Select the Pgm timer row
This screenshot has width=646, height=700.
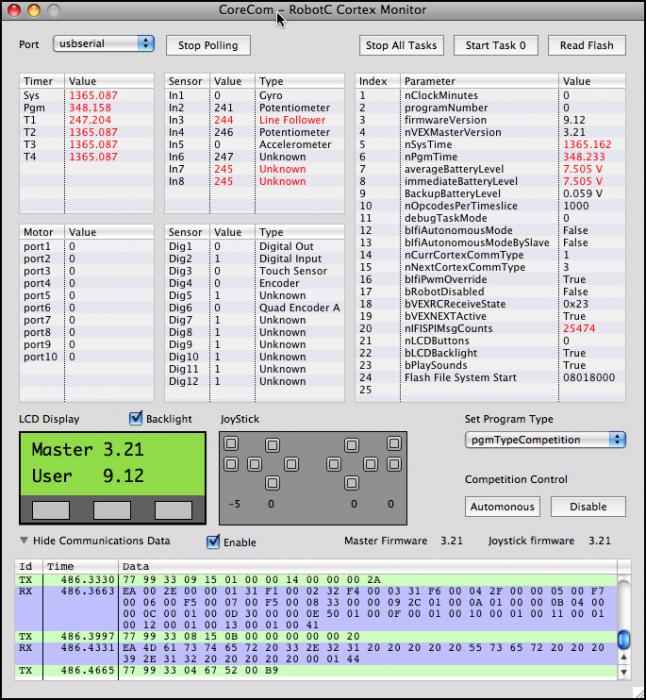pyautogui.click(x=87, y=108)
